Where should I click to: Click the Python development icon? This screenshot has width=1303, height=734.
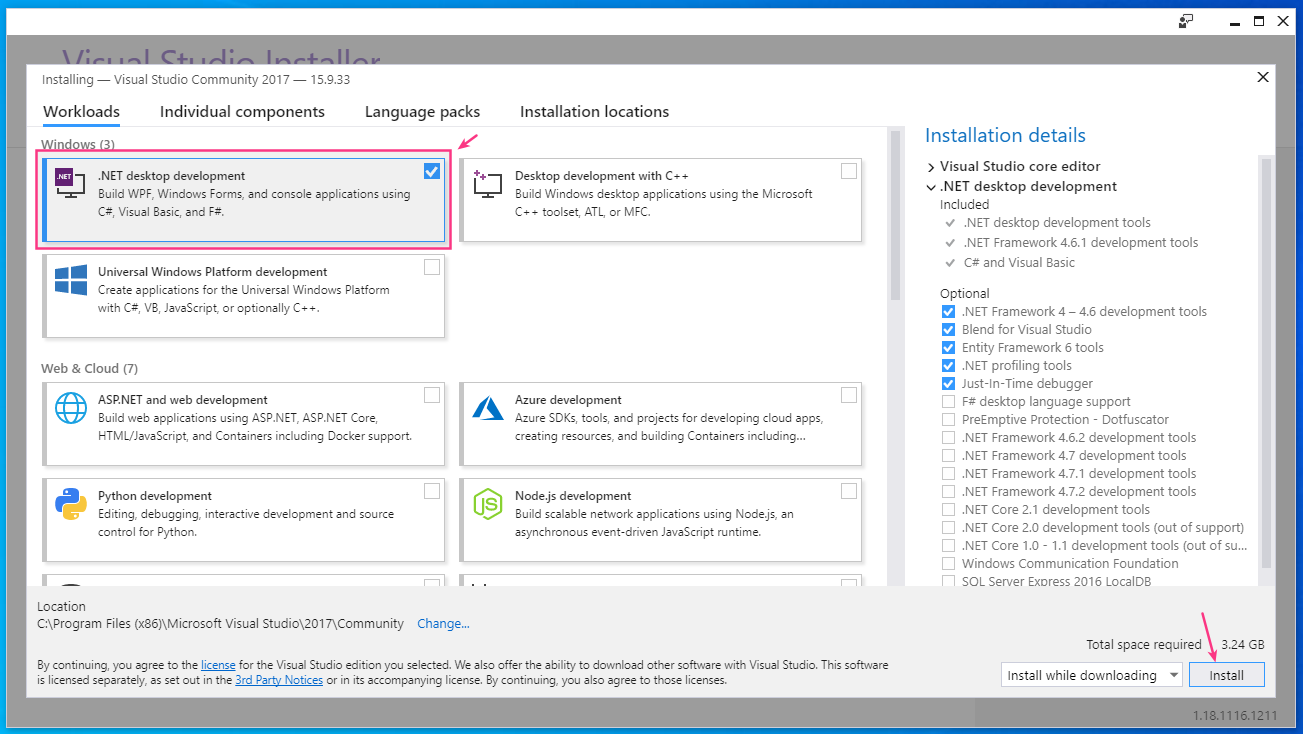70,503
